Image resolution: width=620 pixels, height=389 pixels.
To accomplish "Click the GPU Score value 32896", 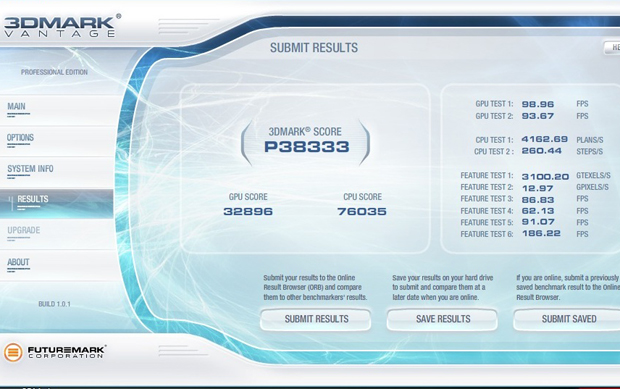I will tap(248, 211).
